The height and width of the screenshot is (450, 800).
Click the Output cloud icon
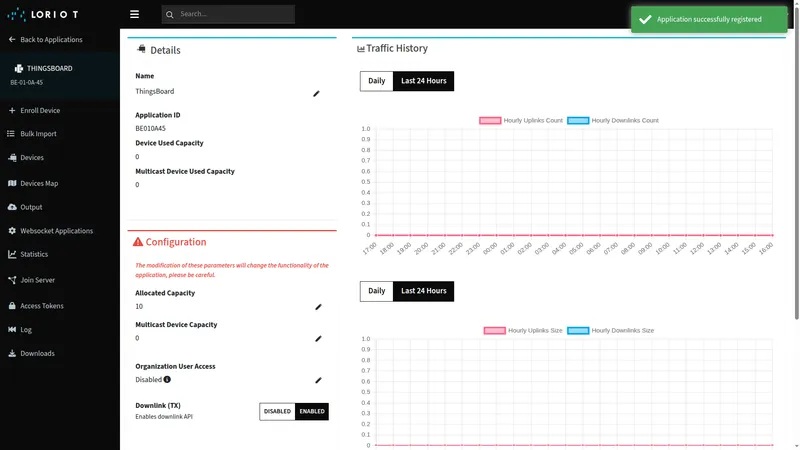point(12,207)
